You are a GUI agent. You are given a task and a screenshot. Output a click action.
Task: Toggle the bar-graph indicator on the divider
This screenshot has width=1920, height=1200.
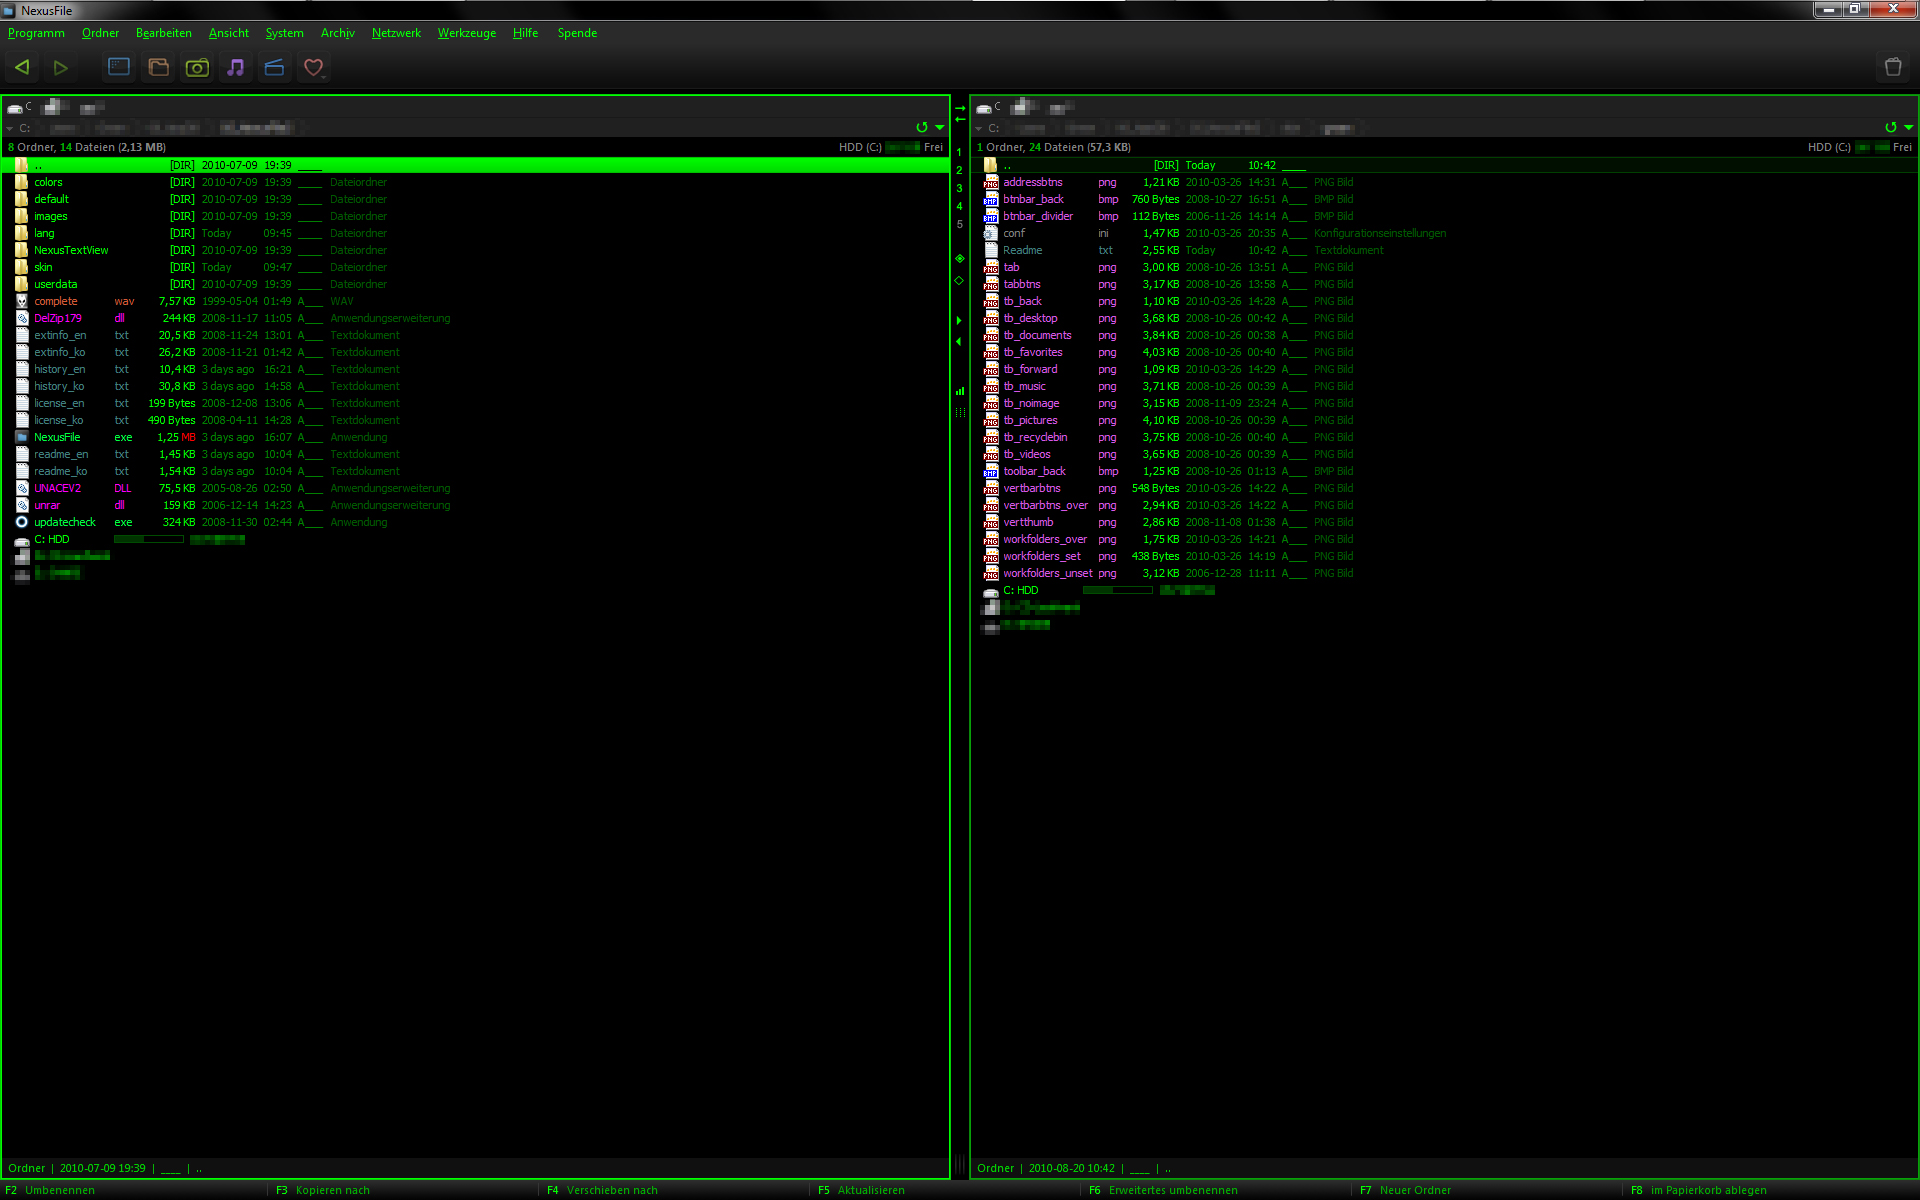click(959, 391)
